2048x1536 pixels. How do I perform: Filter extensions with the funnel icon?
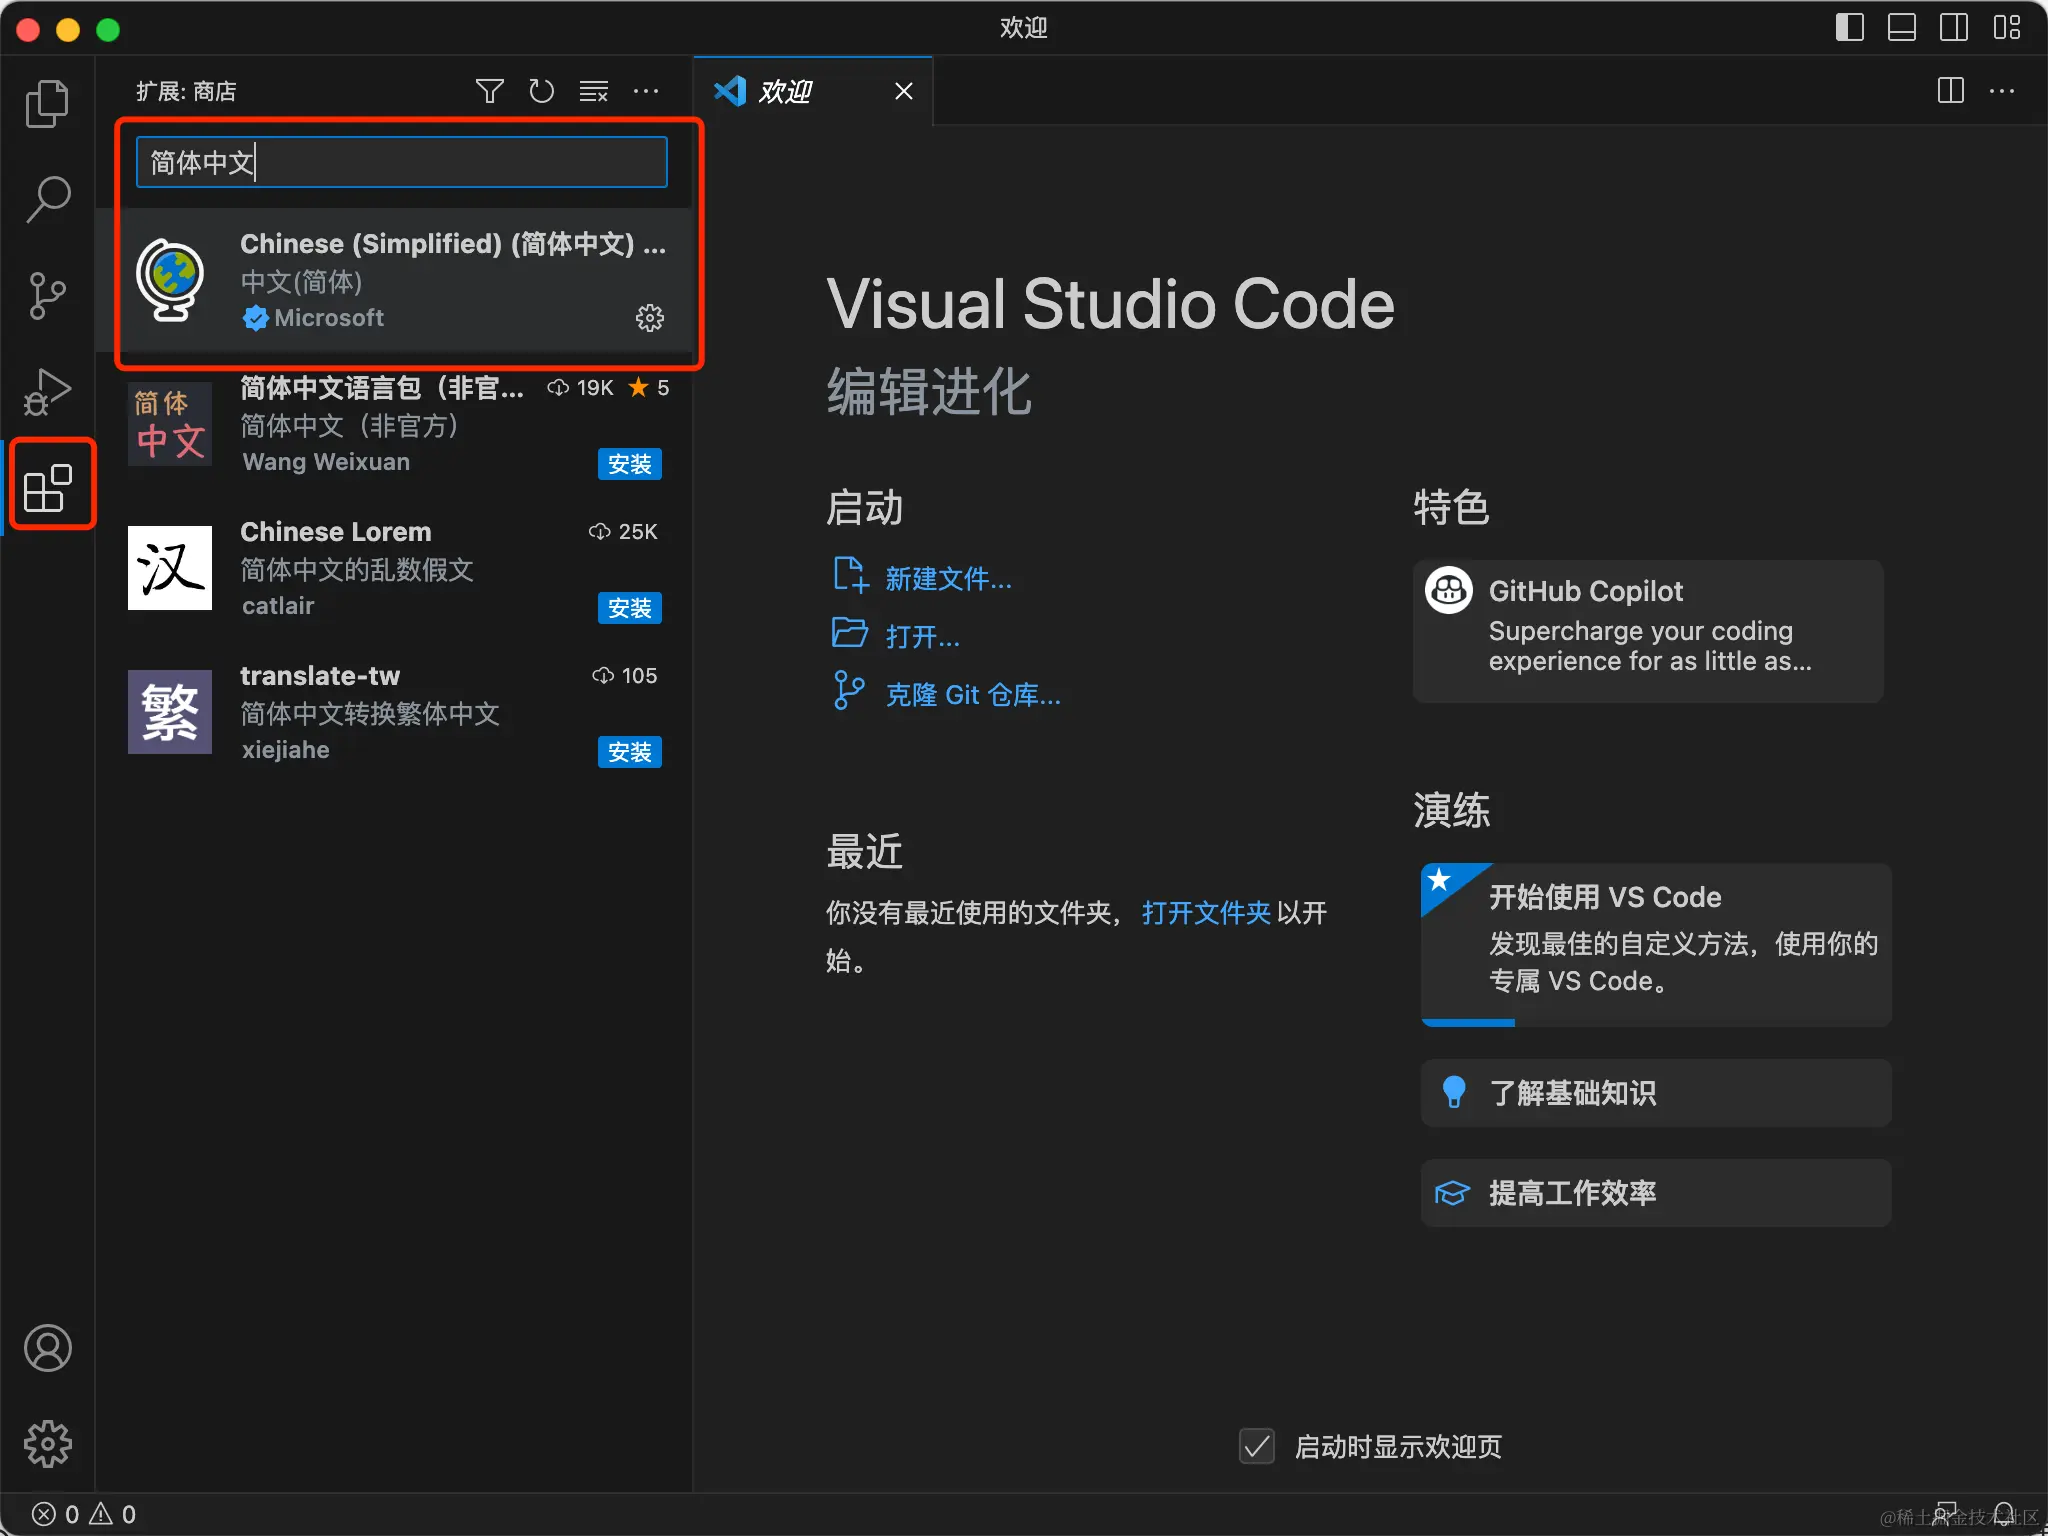(x=489, y=91)
